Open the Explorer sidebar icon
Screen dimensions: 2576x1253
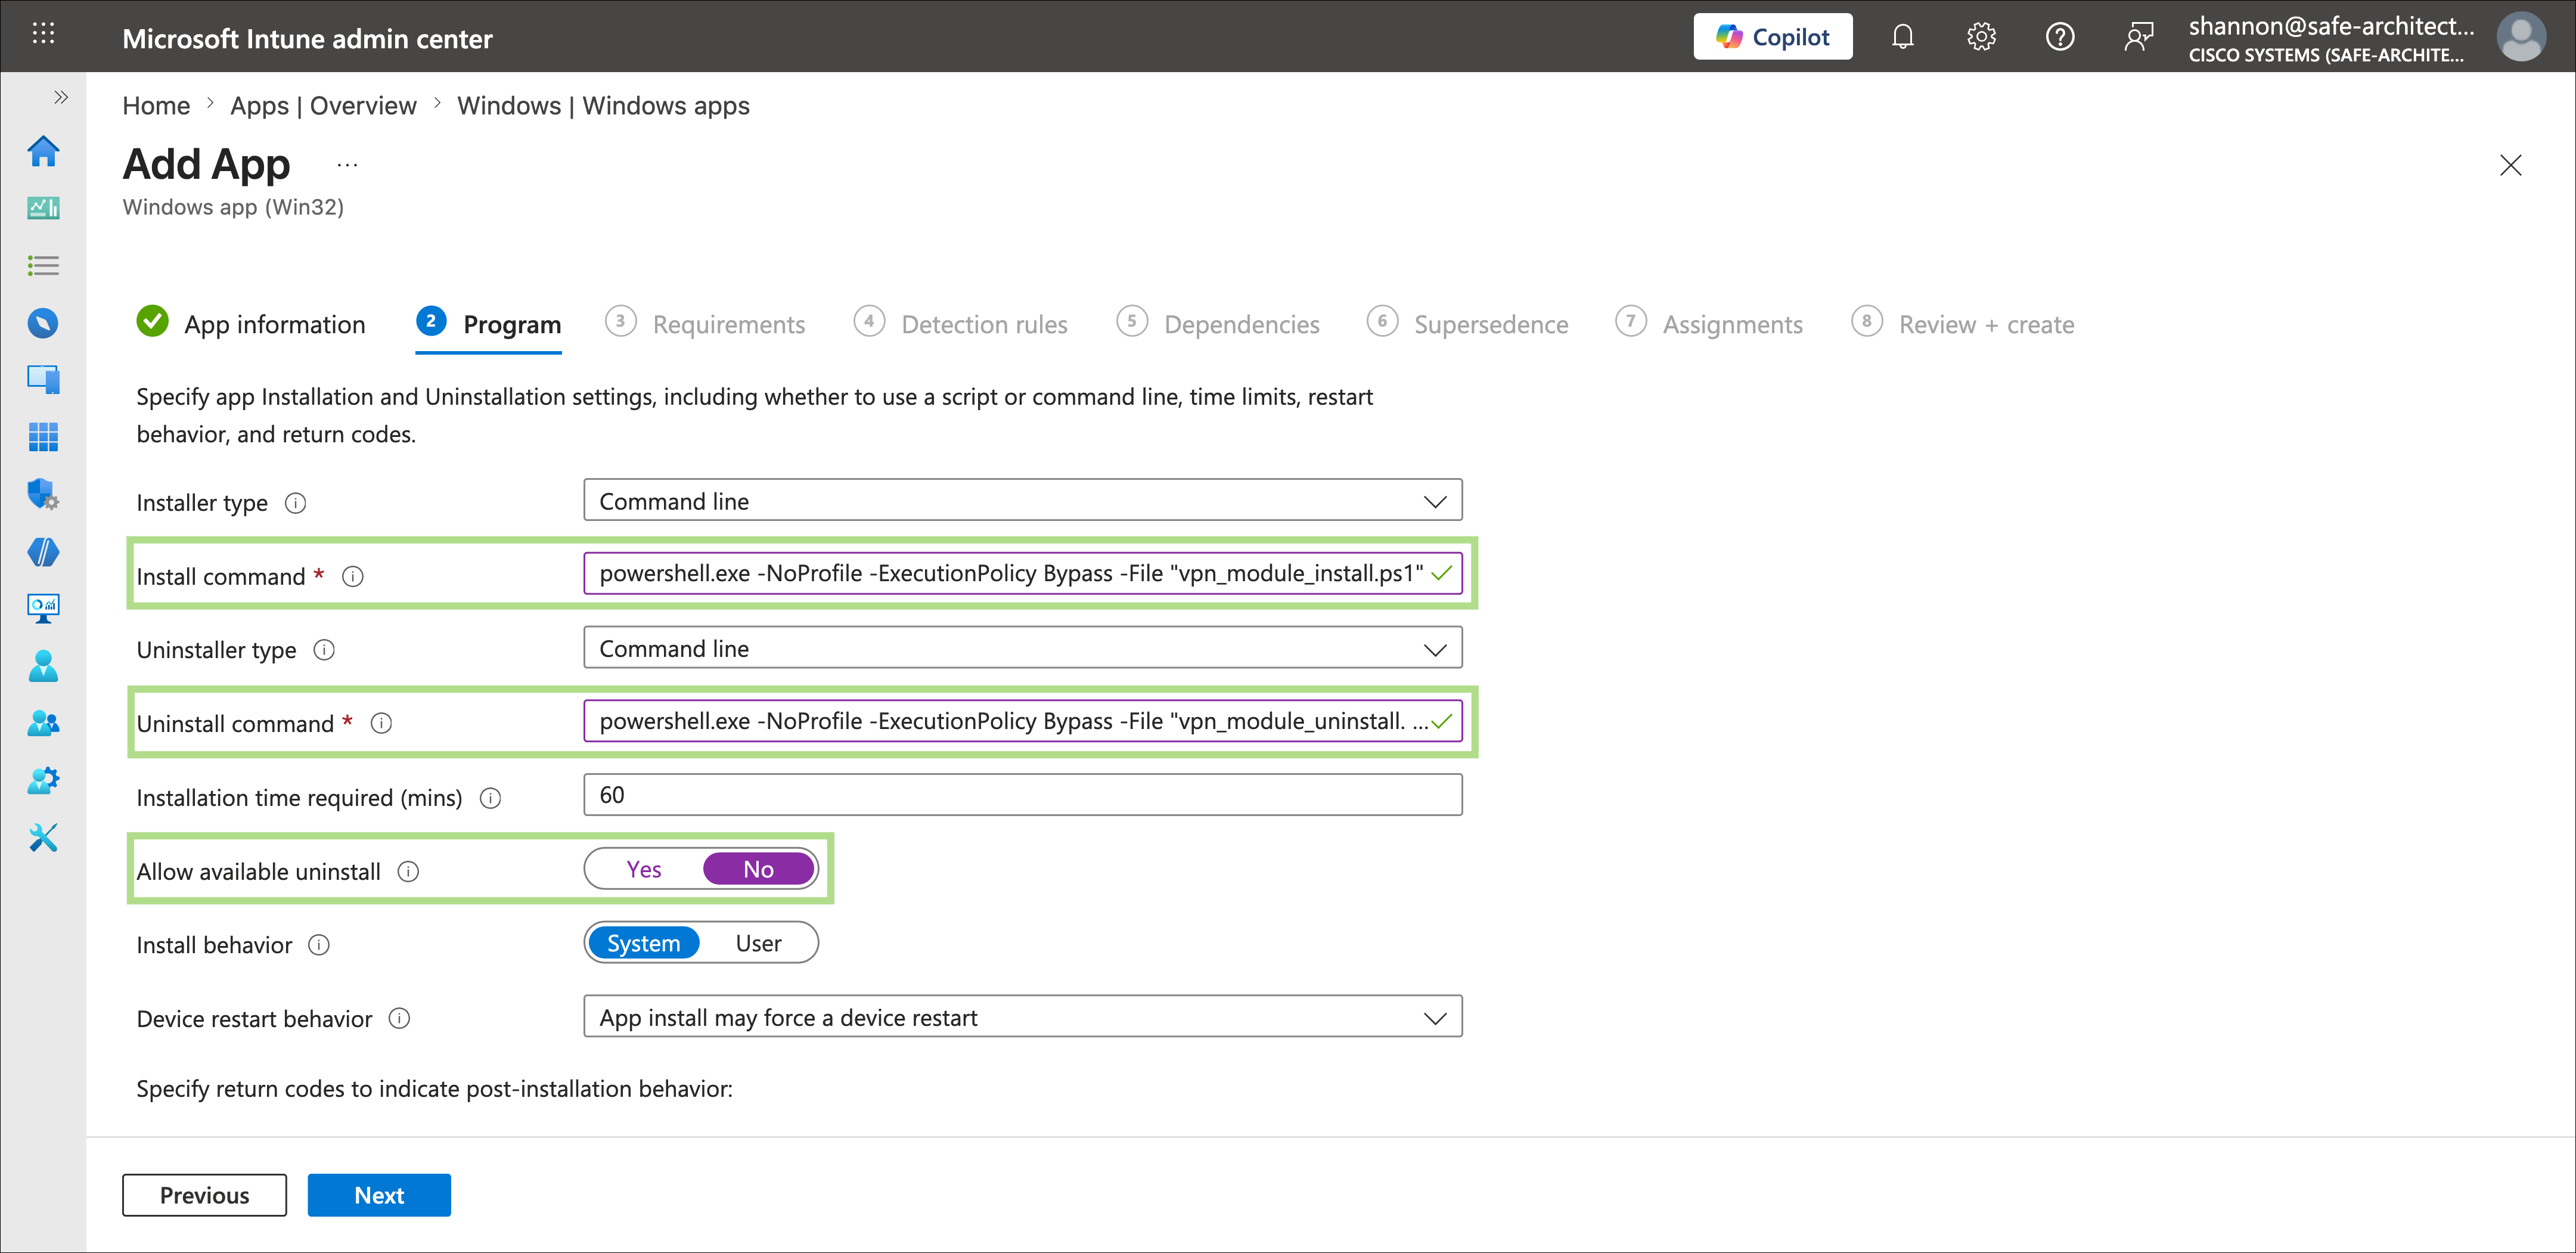(43, 323)
